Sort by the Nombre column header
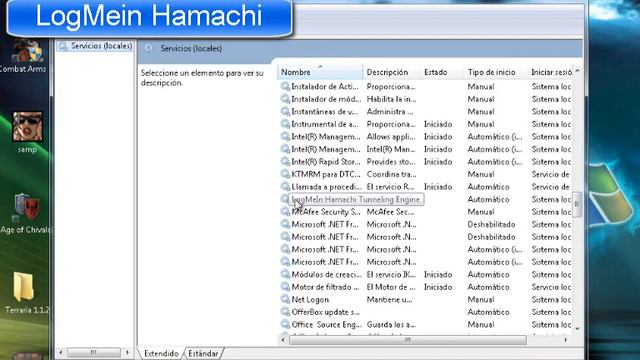The image size is (640, 360). point(320,72)
